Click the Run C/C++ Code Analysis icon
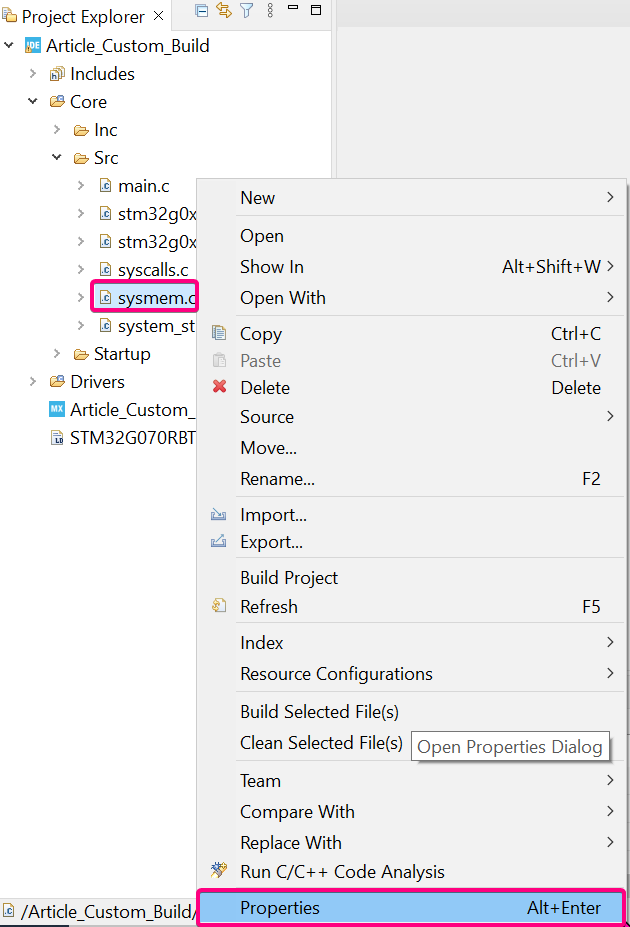Screen dimensions: 630x927 click(x=220, y=871)
